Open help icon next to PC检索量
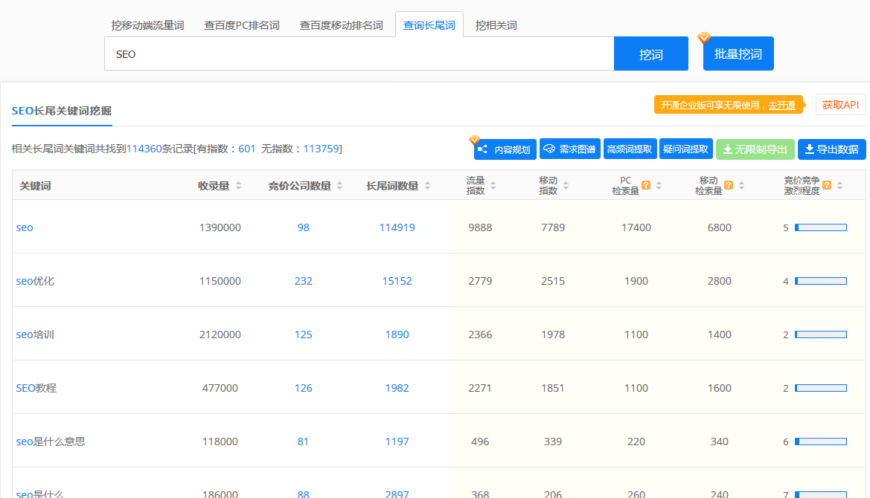The width and height of the screenshot is (870, 498). point(646,185)
